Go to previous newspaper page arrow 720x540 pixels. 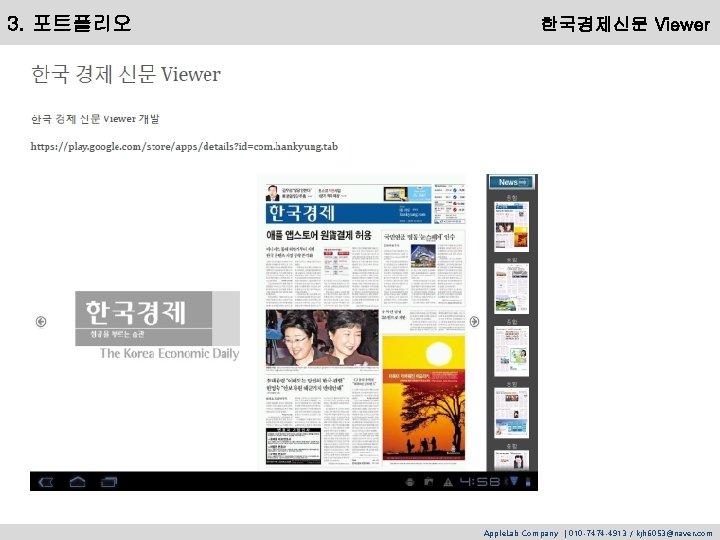(x=41, y=321)
